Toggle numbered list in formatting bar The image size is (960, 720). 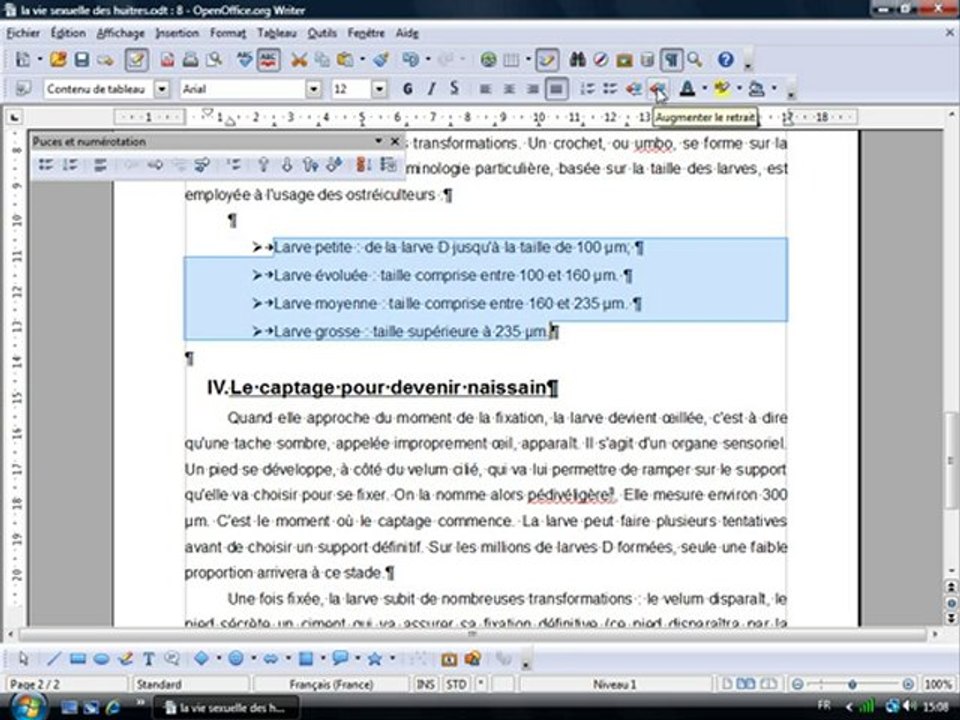(587, 89)
